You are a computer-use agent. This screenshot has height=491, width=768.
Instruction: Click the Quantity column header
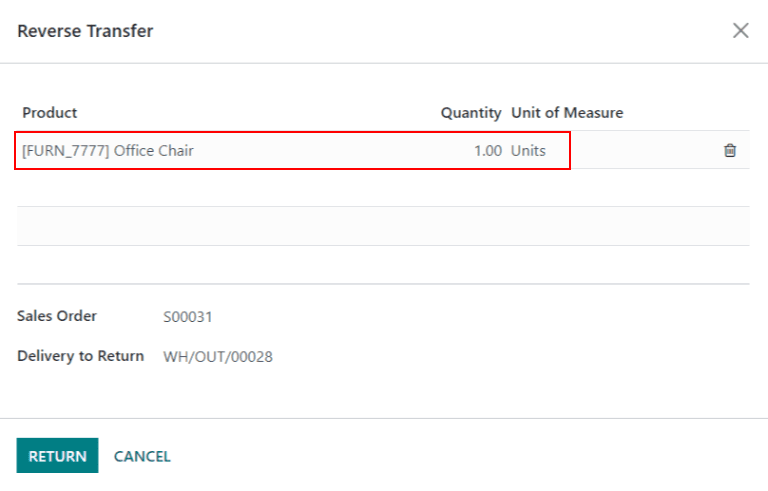click(x=470, y=113)
